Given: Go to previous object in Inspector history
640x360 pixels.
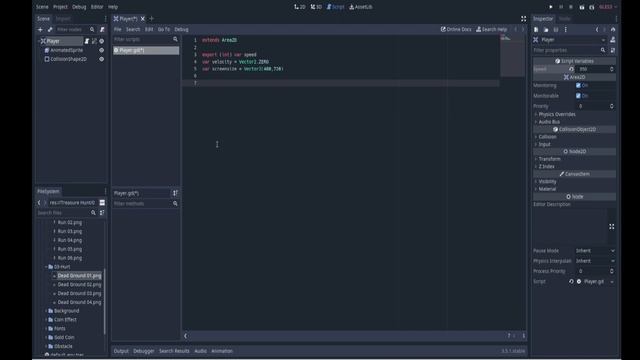Looking at the screenshot, I should 597,30.
